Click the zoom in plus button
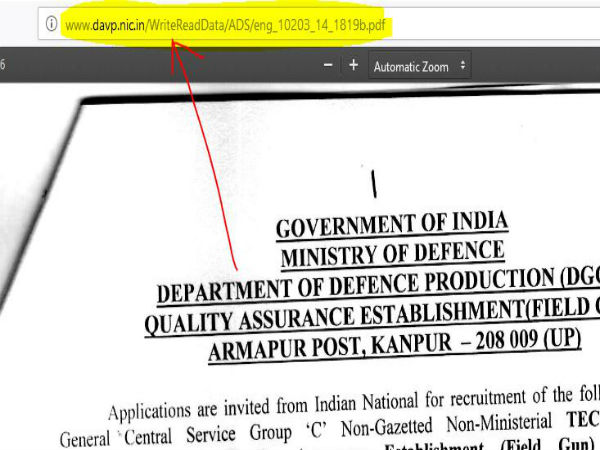This screenshot has width=600, height=450. click(x=354, y=65)
